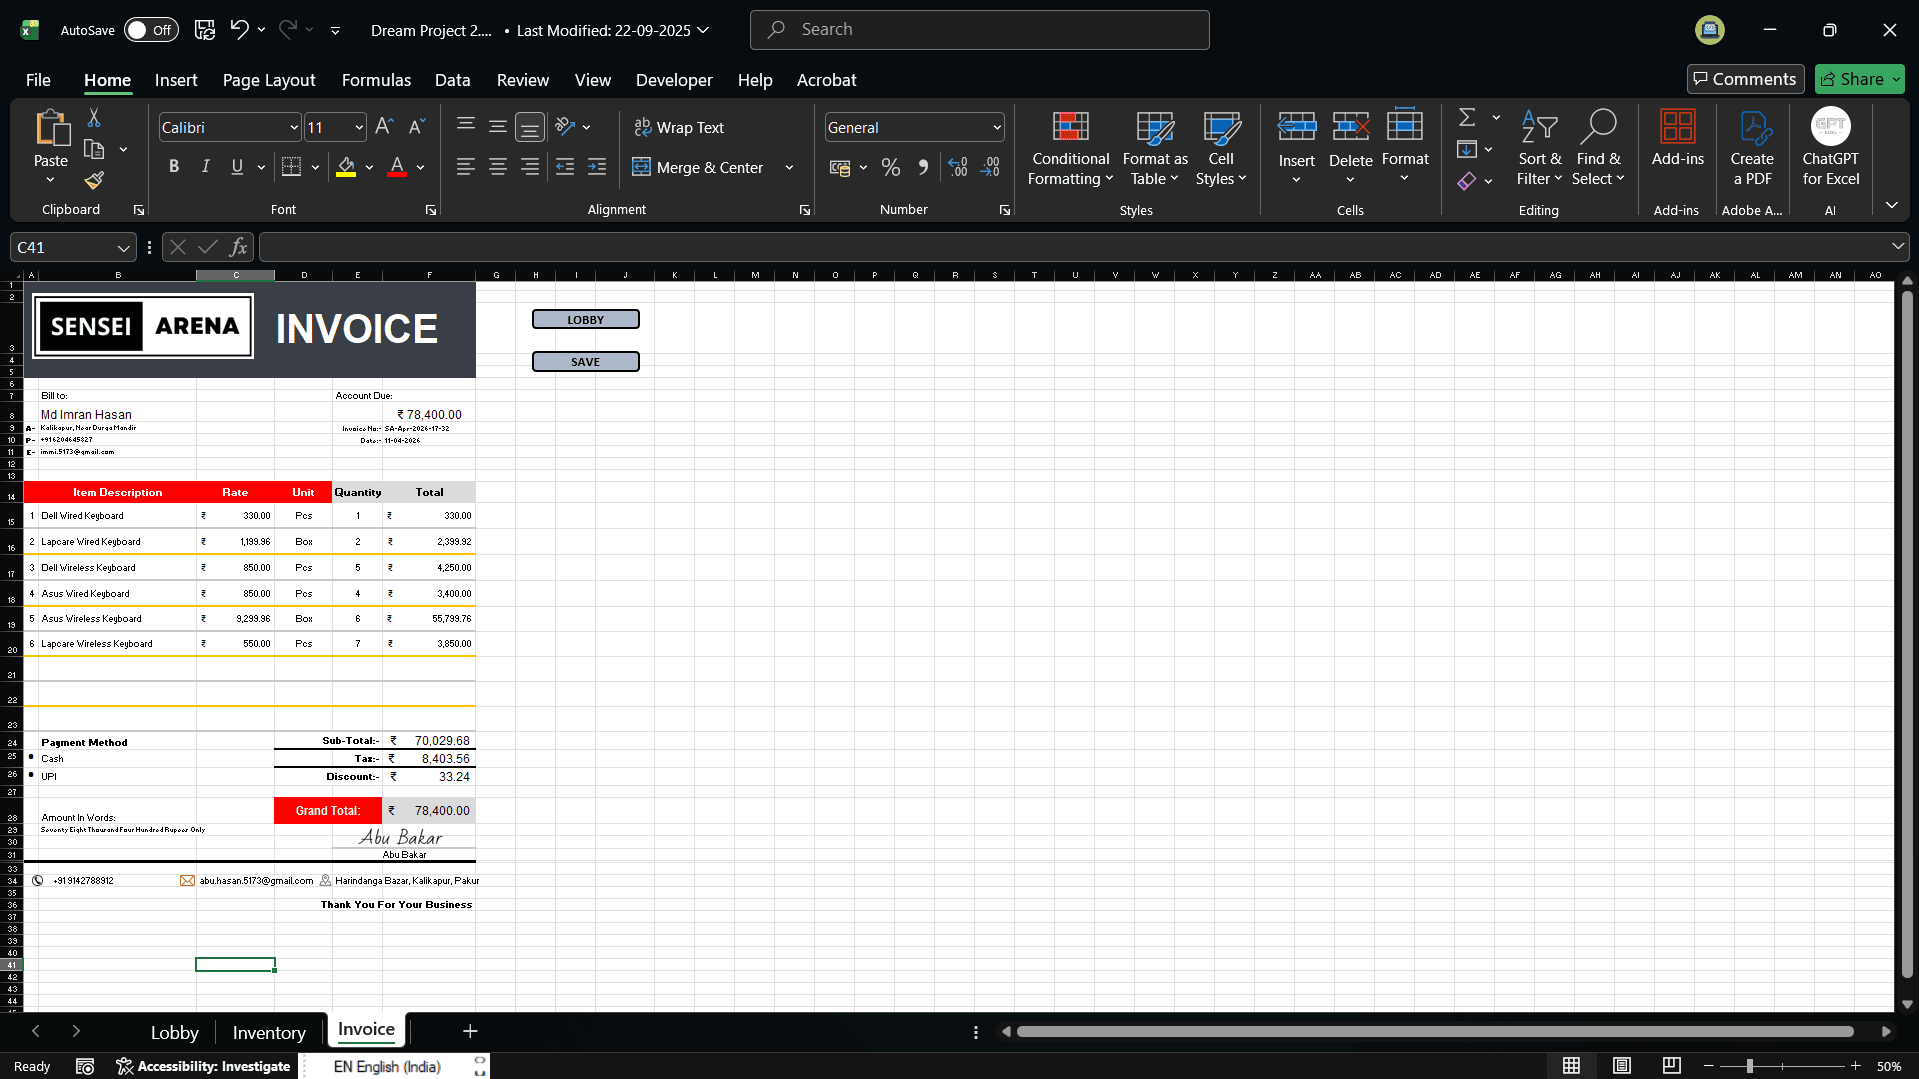Toggle Underline formatting
1919x1079 pixels.
point(237,167)
